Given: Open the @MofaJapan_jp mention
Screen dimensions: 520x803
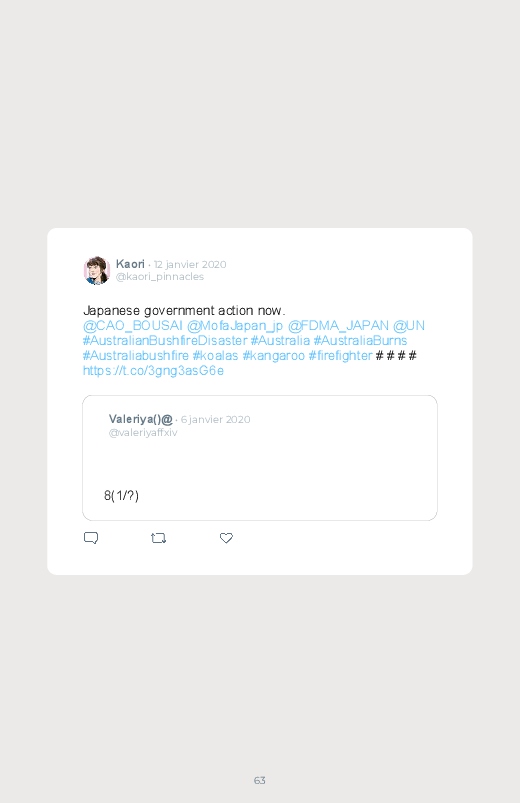Looking at the screenshot, I should (235, 326).
